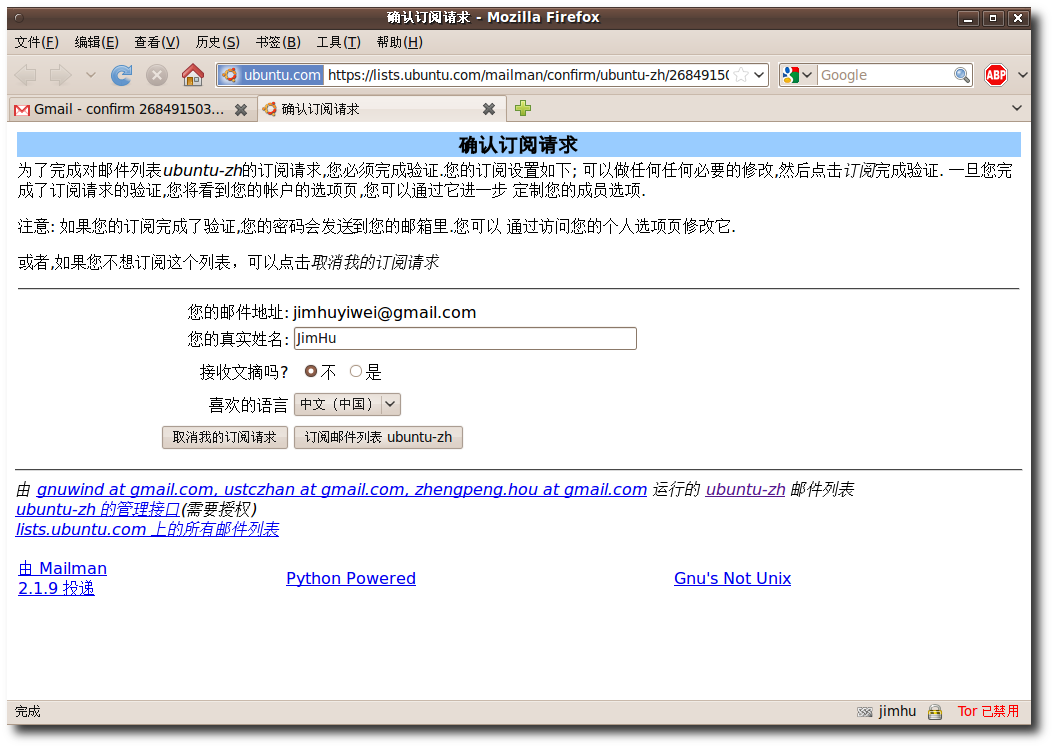The height and width of the screenshot is (748, 1054).
Task: Open the search engine selector dropdown
Action: [797, 75]
